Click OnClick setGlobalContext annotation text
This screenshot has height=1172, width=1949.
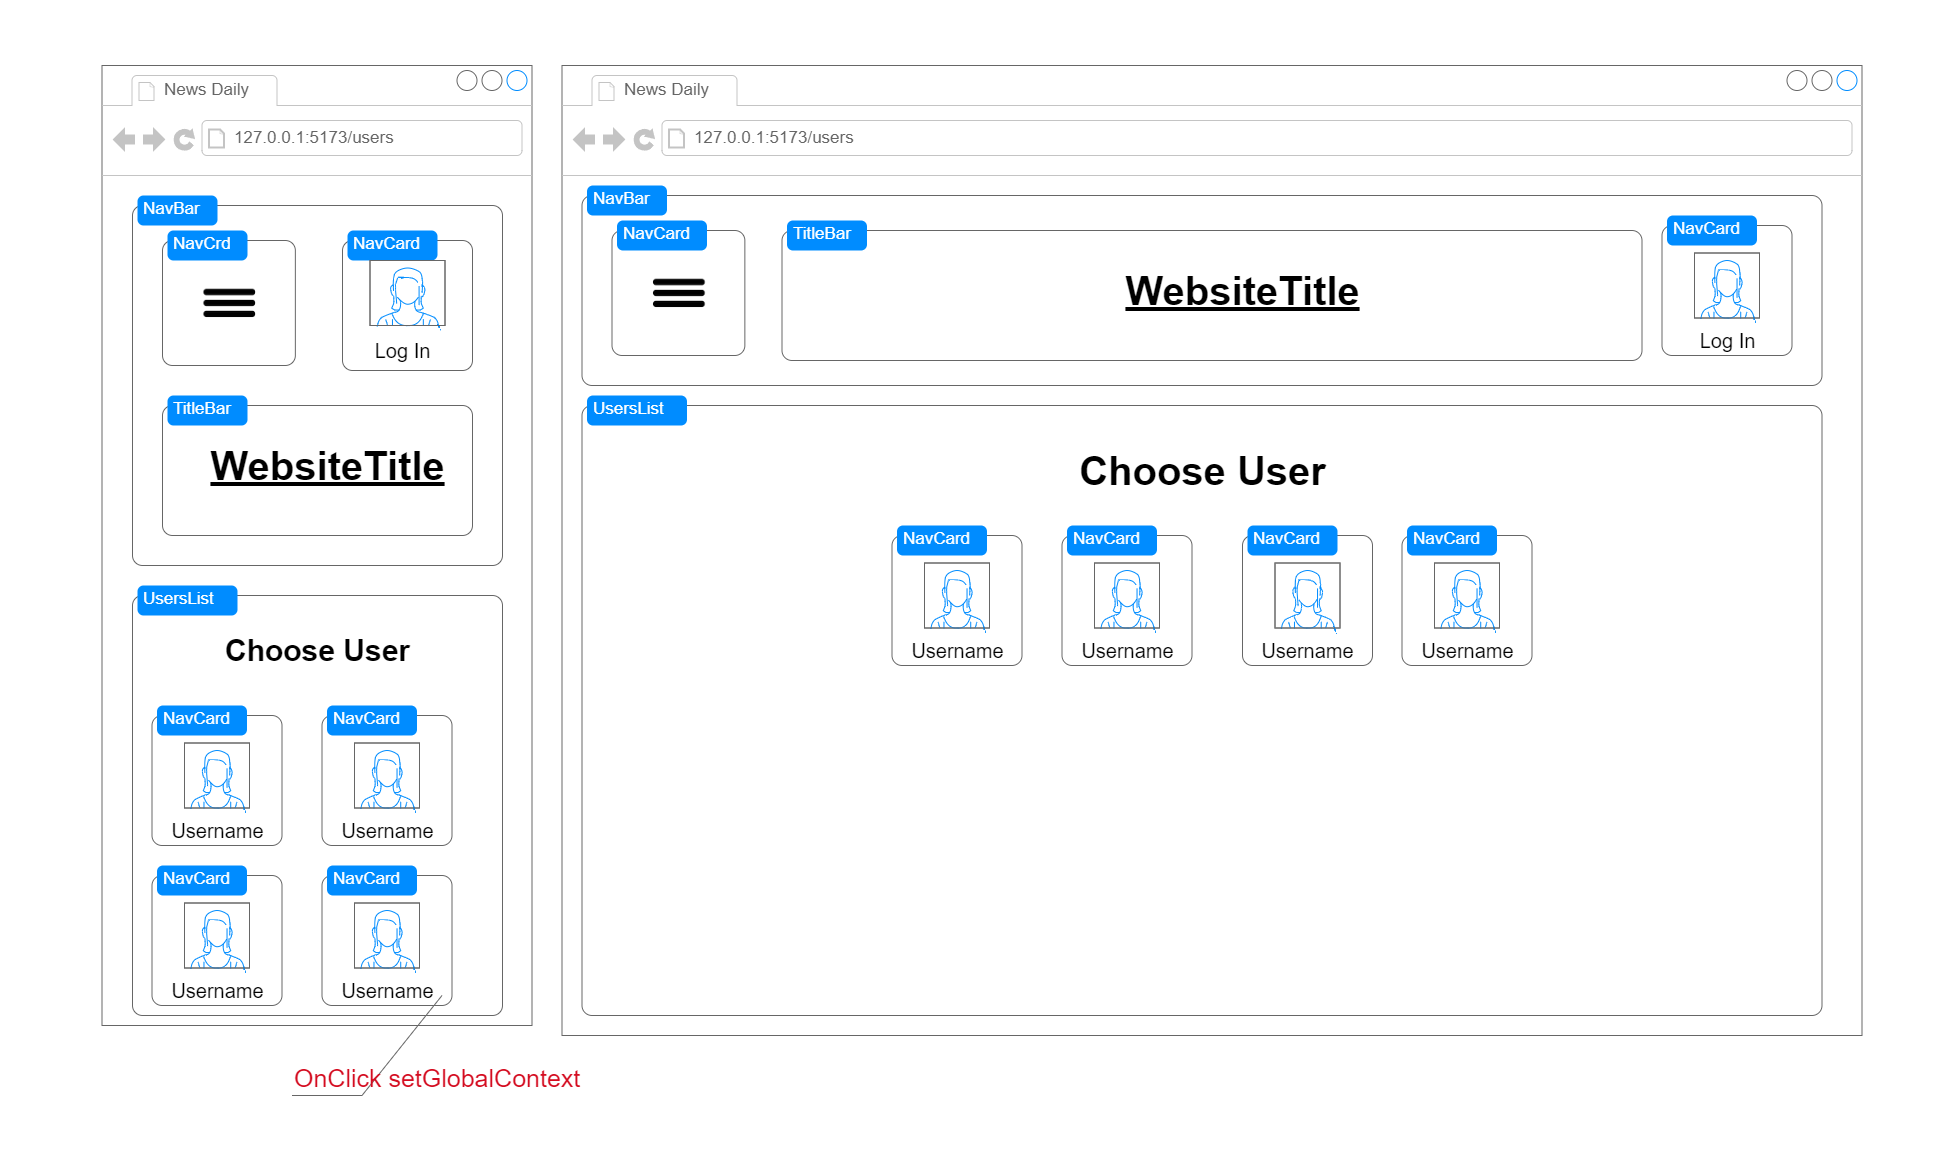[x=437, y=1079]
